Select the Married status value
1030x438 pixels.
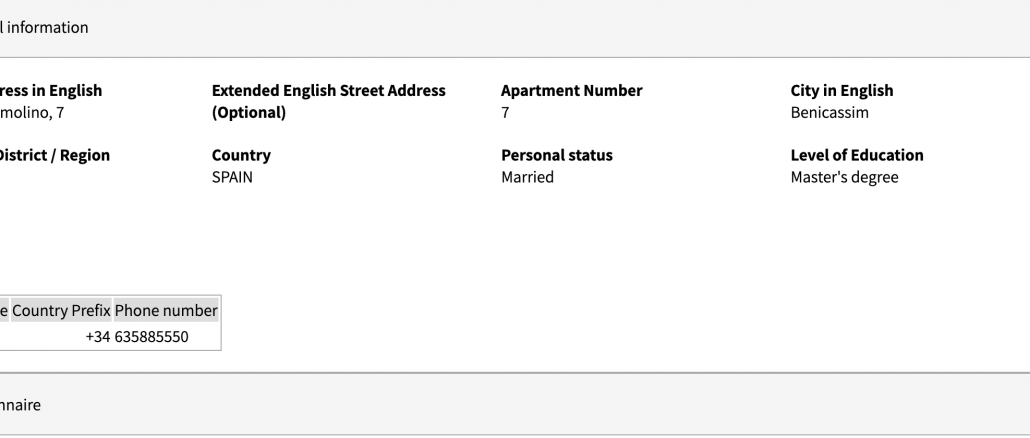pos(527,177)
